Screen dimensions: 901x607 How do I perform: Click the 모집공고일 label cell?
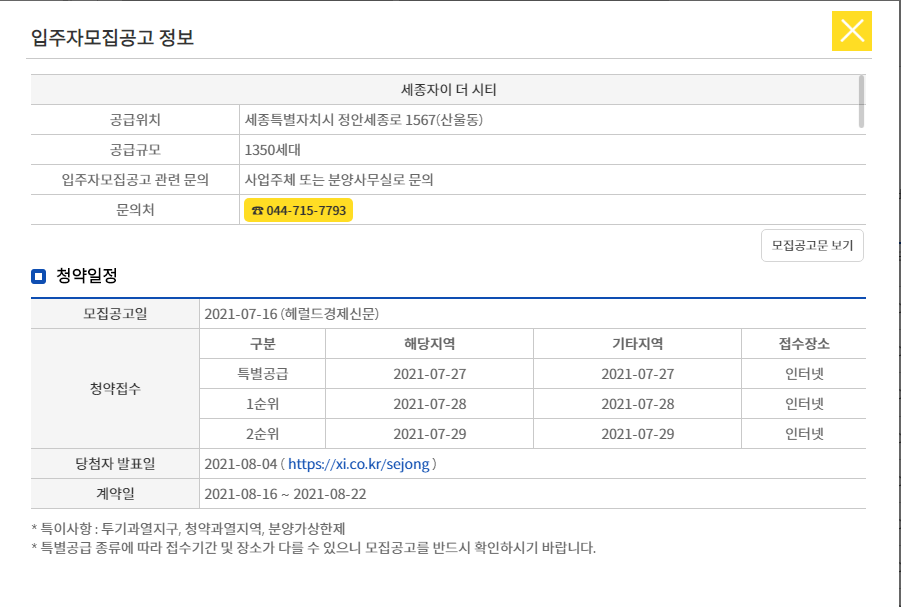(x=115, y=314)
